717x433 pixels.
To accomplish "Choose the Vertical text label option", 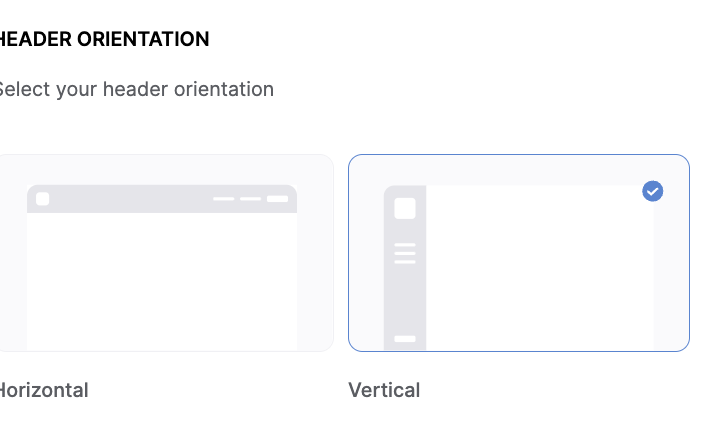I will [x=384, y=390].
